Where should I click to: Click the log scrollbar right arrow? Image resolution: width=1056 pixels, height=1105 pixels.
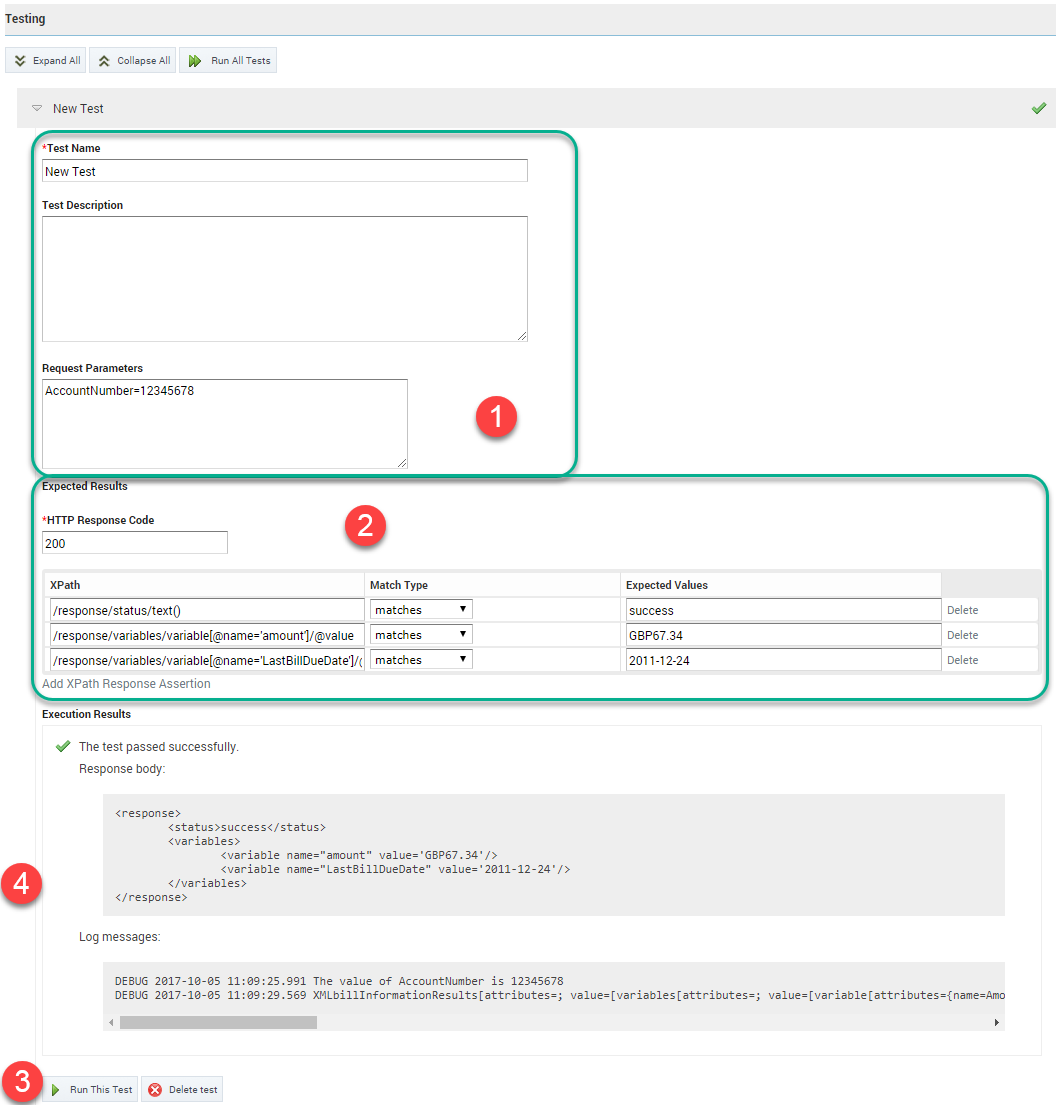997,1023
